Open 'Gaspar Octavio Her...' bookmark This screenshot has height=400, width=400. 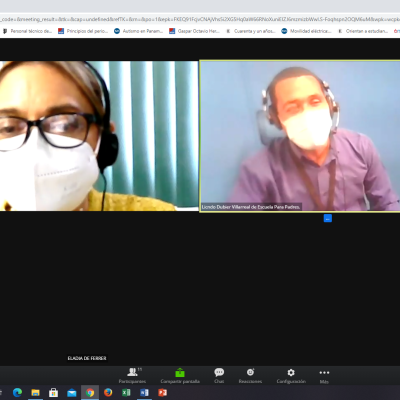coord(195,31)
